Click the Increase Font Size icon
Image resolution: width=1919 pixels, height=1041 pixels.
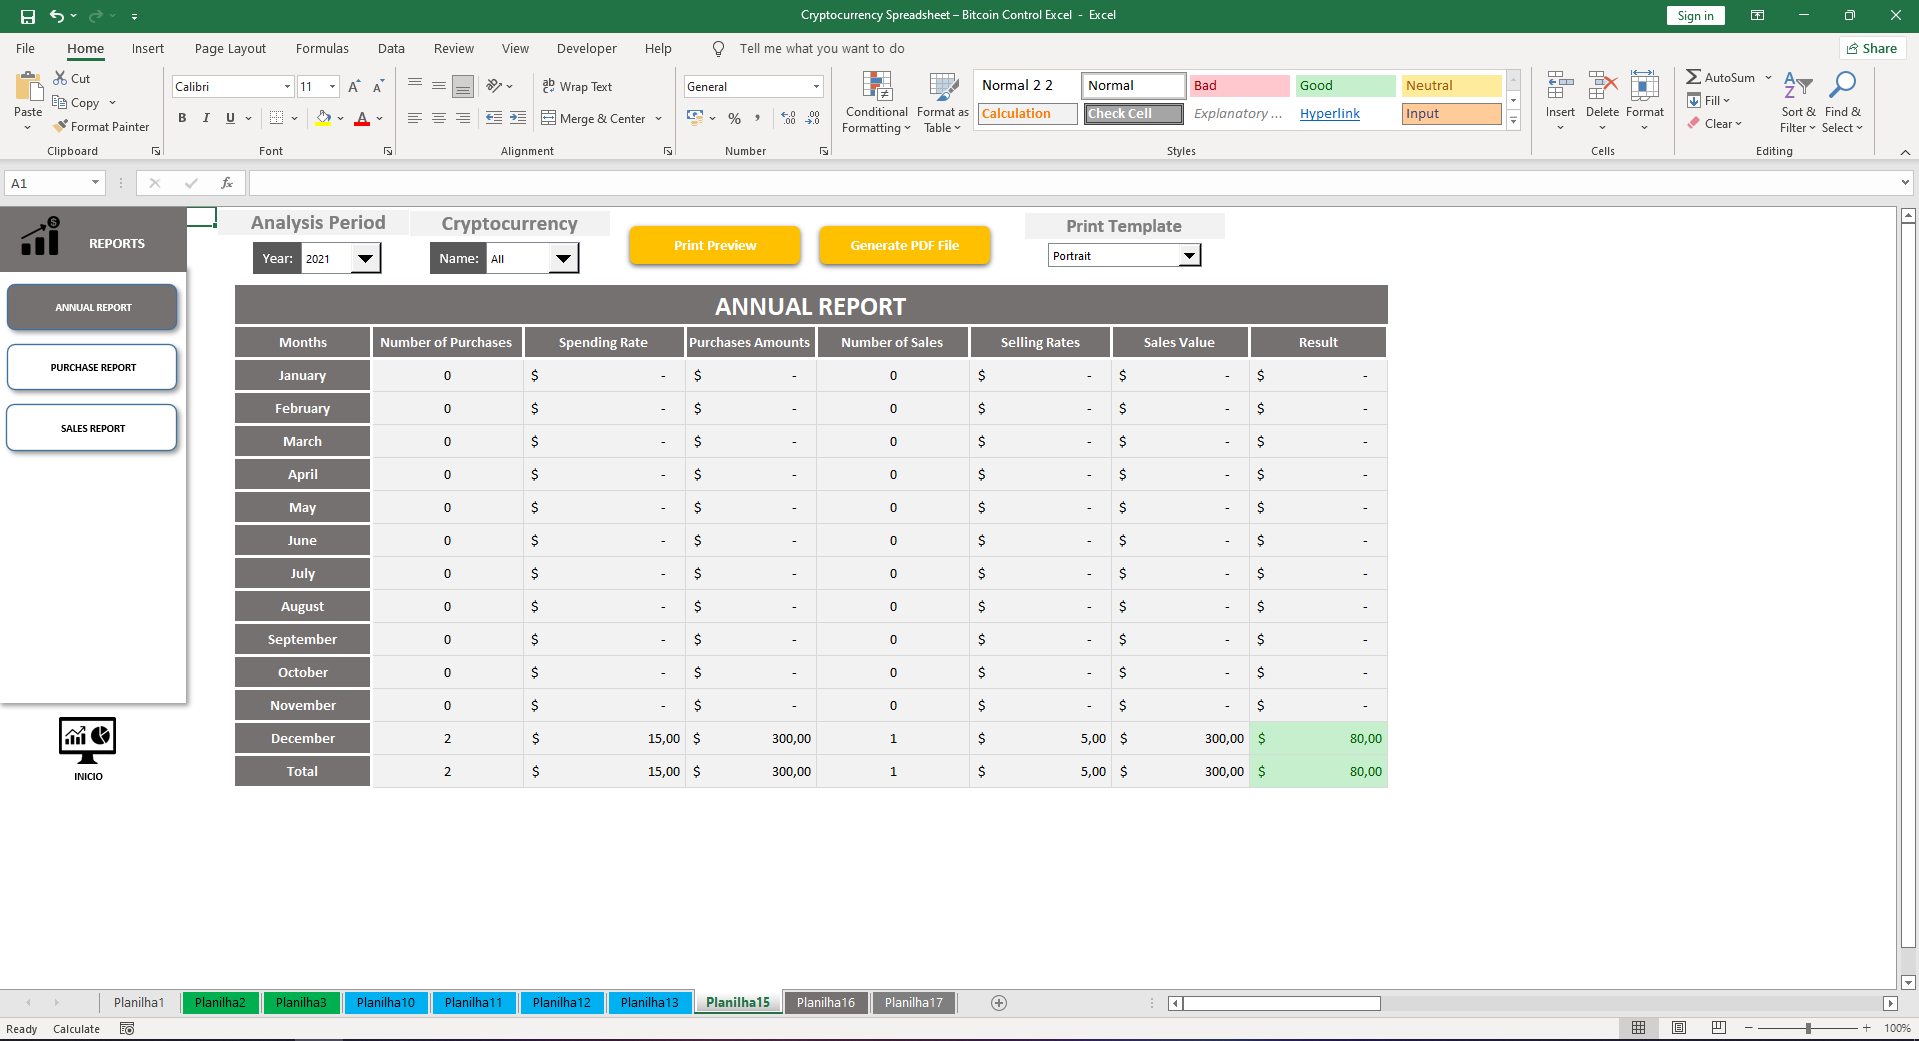point(354,87)
